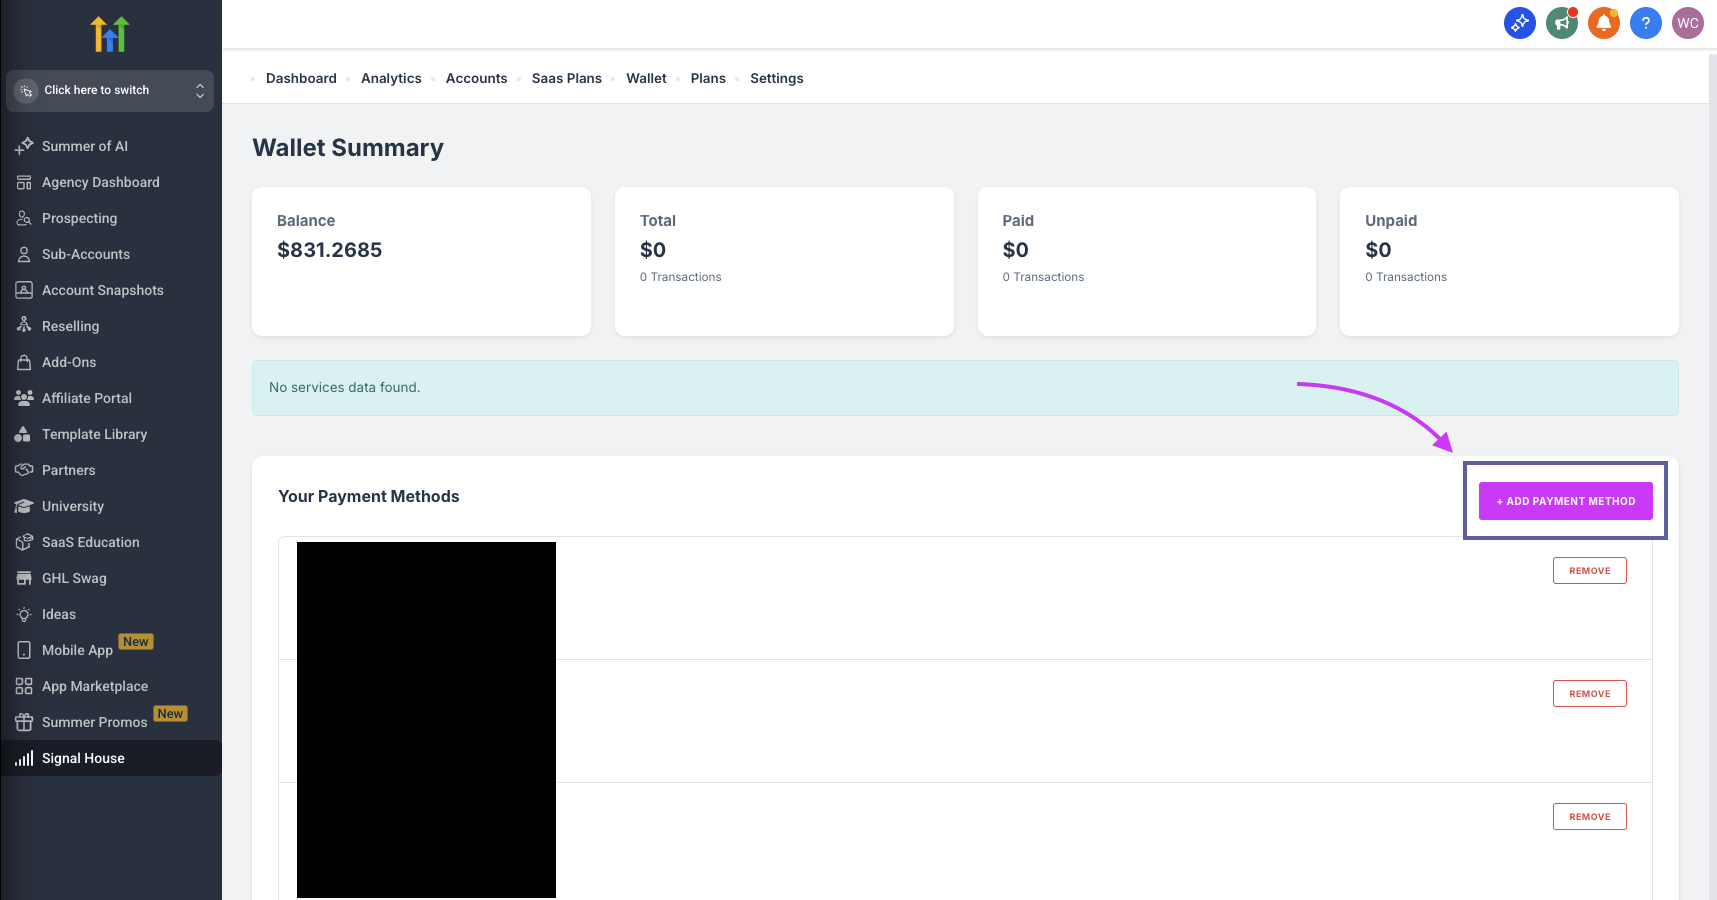Click the Paid card's 0 Transactions text
This screenshot has width=1717, height=900.
pyautogui.click(x=1043, y=277)
